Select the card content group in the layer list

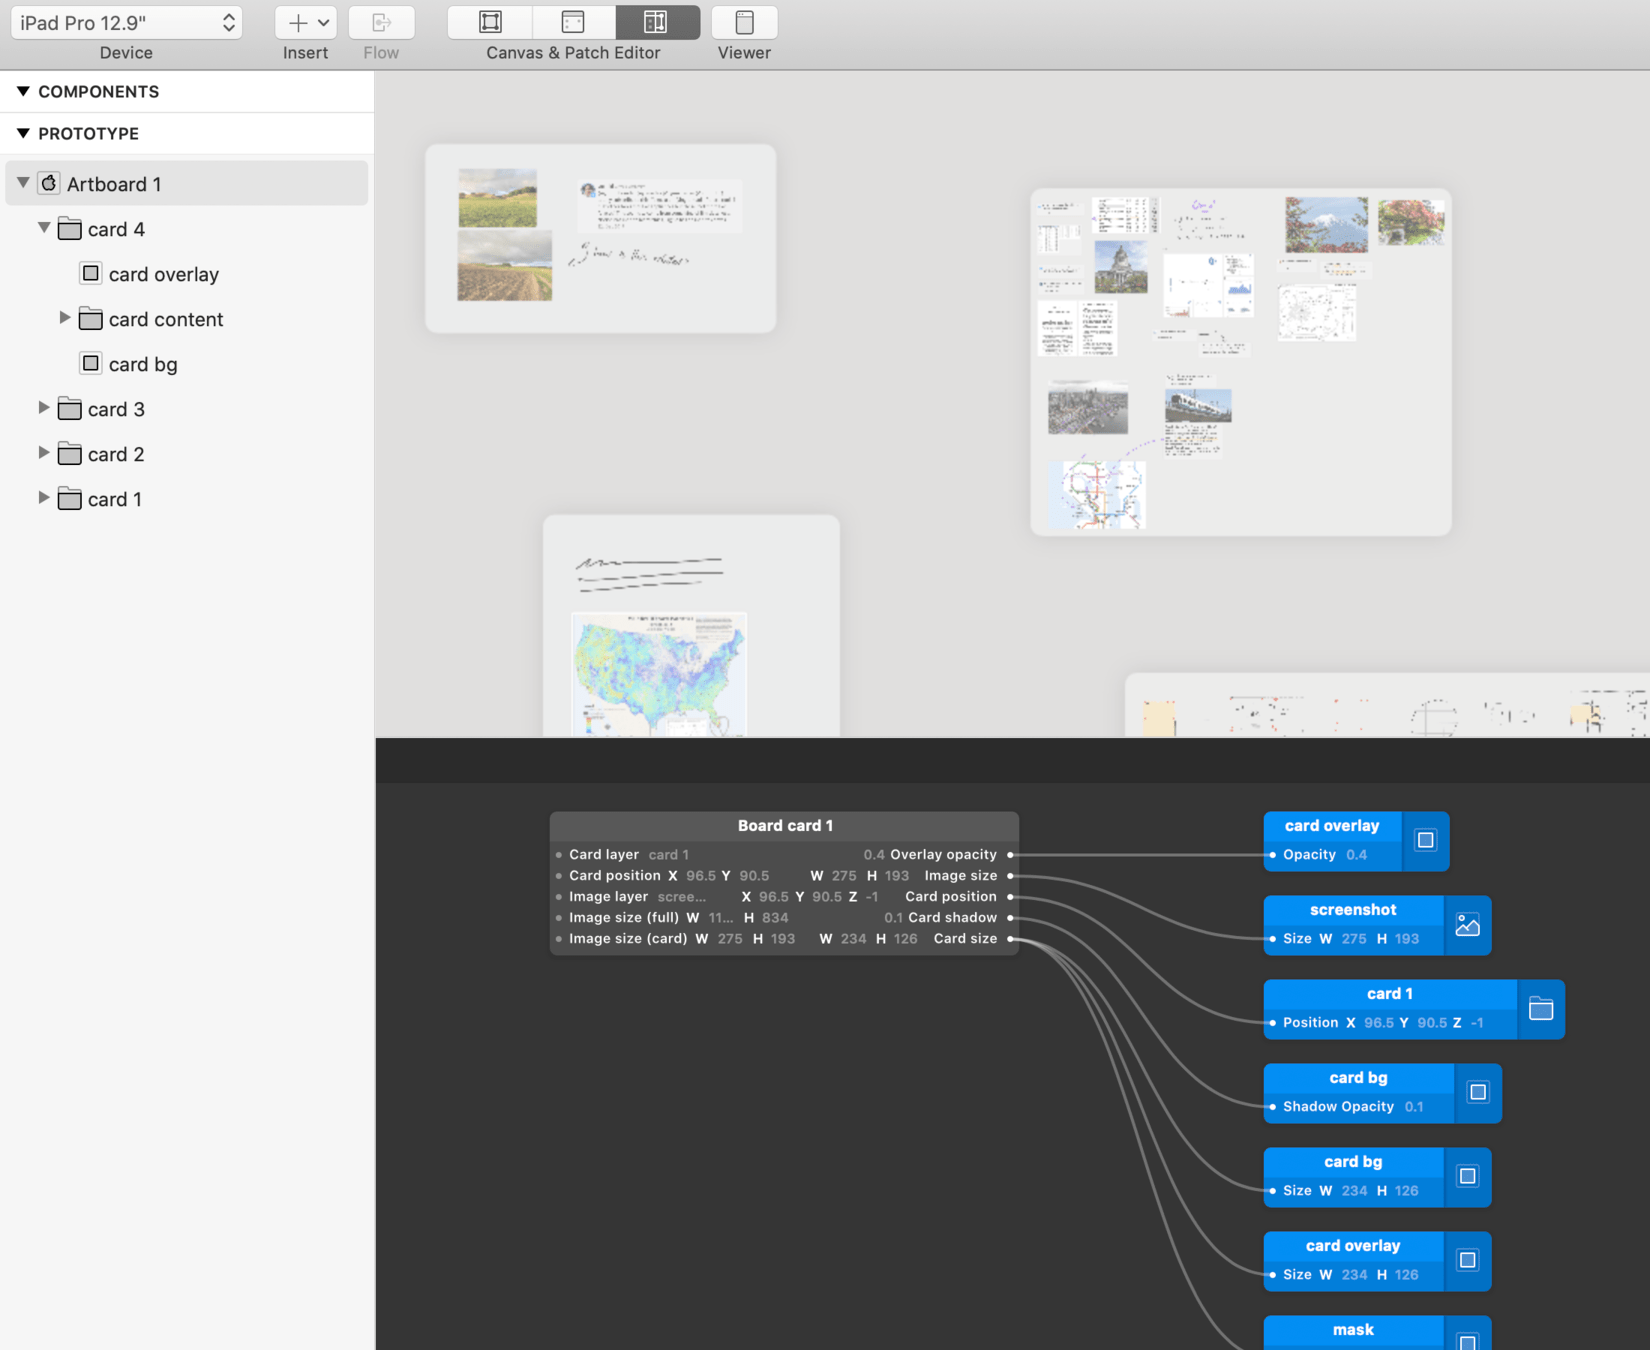point(165,319)
